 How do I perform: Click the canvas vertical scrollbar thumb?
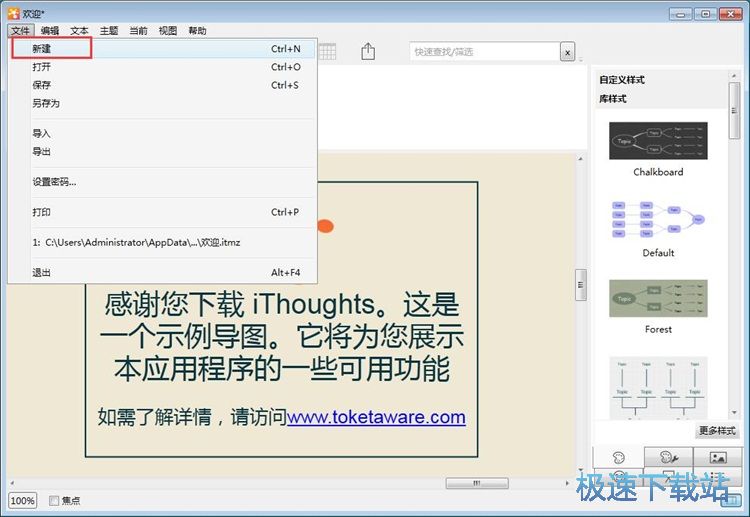pos(581,285)
